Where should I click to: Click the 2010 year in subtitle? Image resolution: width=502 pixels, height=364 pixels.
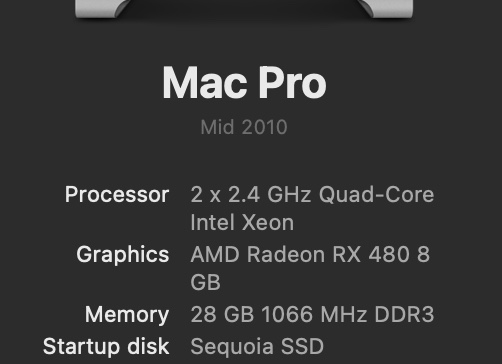click(x=264, y=127)
